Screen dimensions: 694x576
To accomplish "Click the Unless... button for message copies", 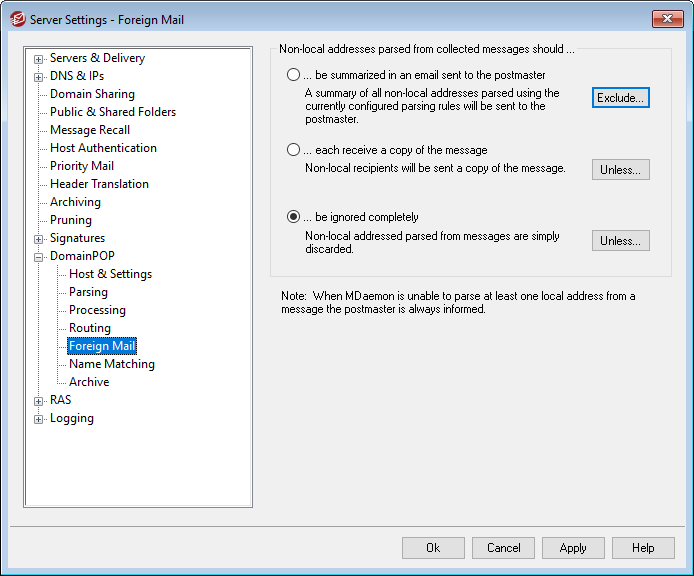I will click(620, 169).
